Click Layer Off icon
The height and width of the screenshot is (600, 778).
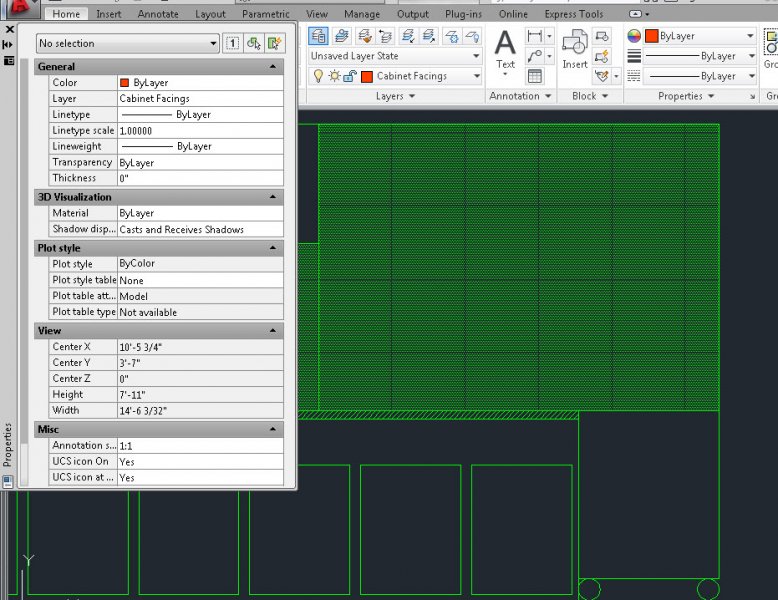(x=472, y=36)
